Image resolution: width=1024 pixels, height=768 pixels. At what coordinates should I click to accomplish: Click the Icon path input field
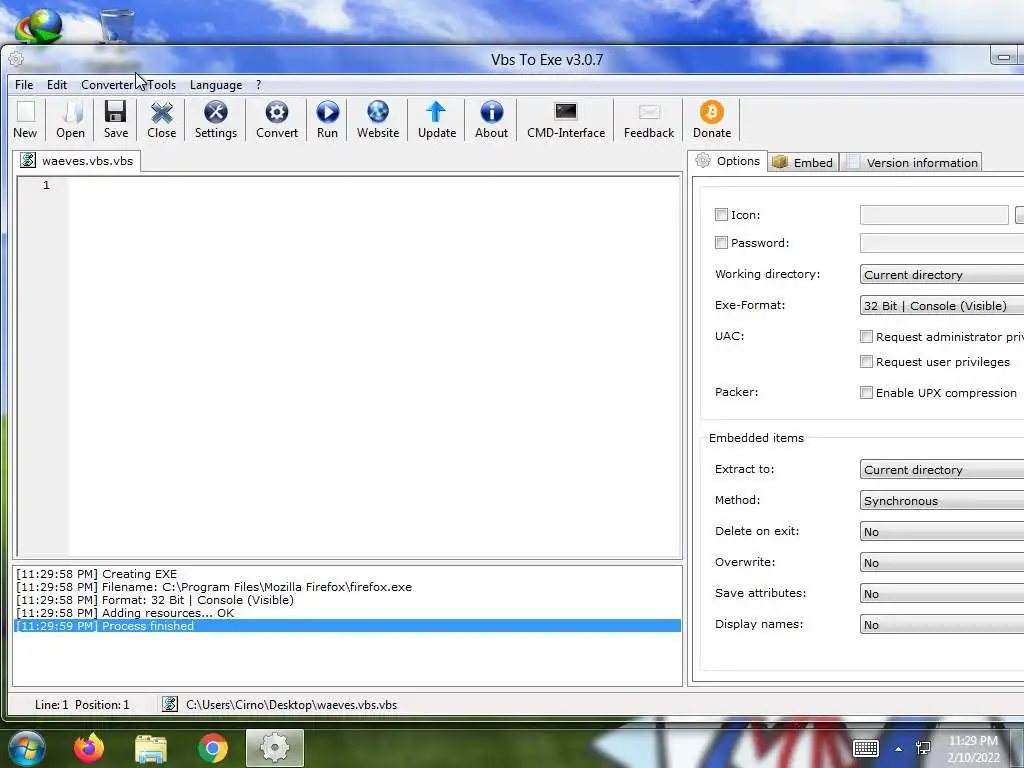[934, 214]
